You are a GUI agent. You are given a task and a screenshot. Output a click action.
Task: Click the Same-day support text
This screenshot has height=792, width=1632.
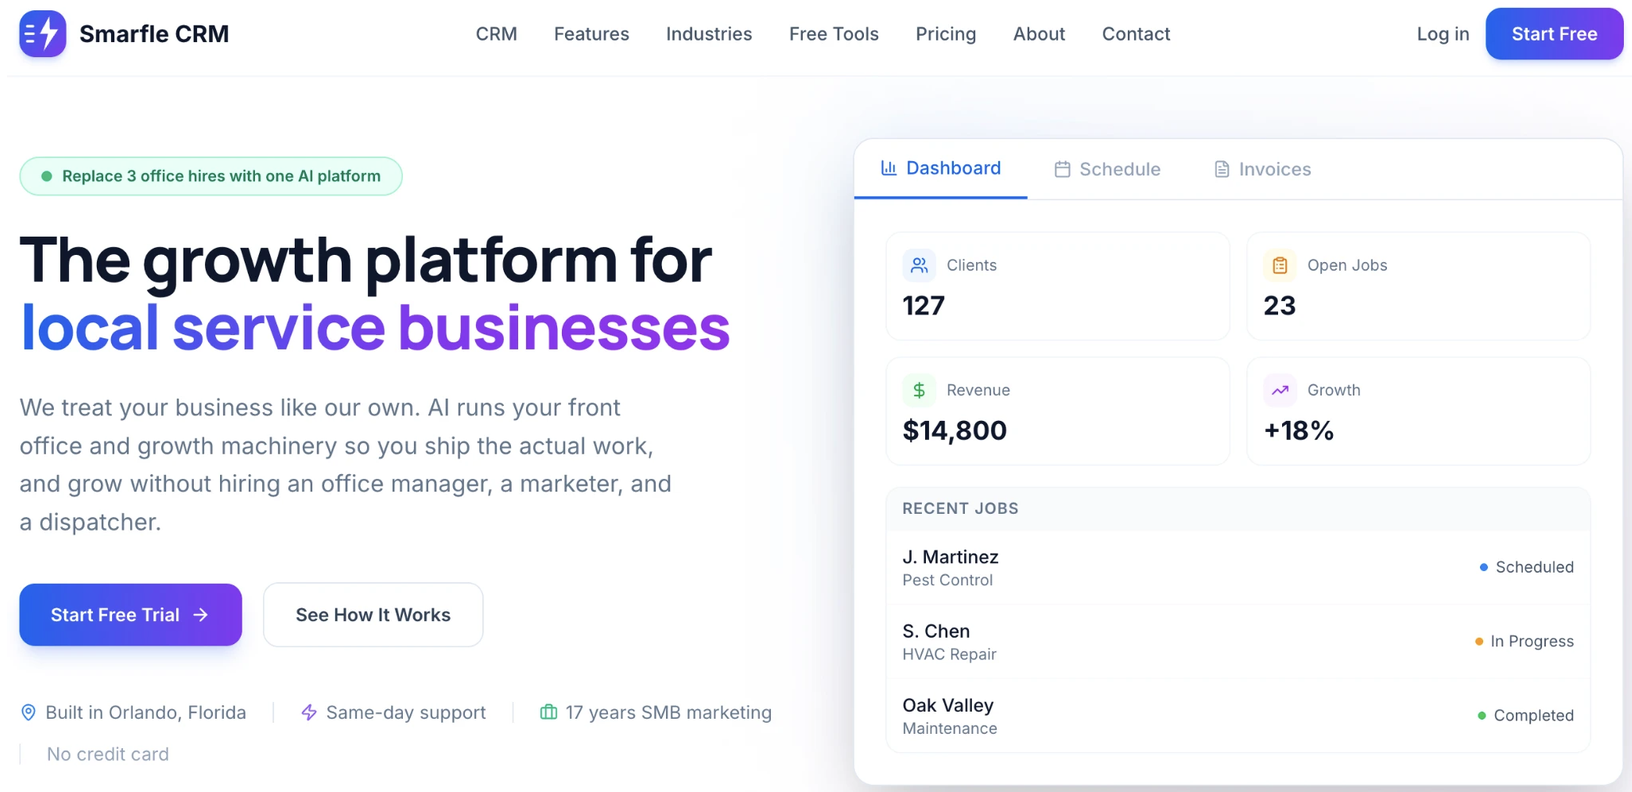click(x=406, y=712)
